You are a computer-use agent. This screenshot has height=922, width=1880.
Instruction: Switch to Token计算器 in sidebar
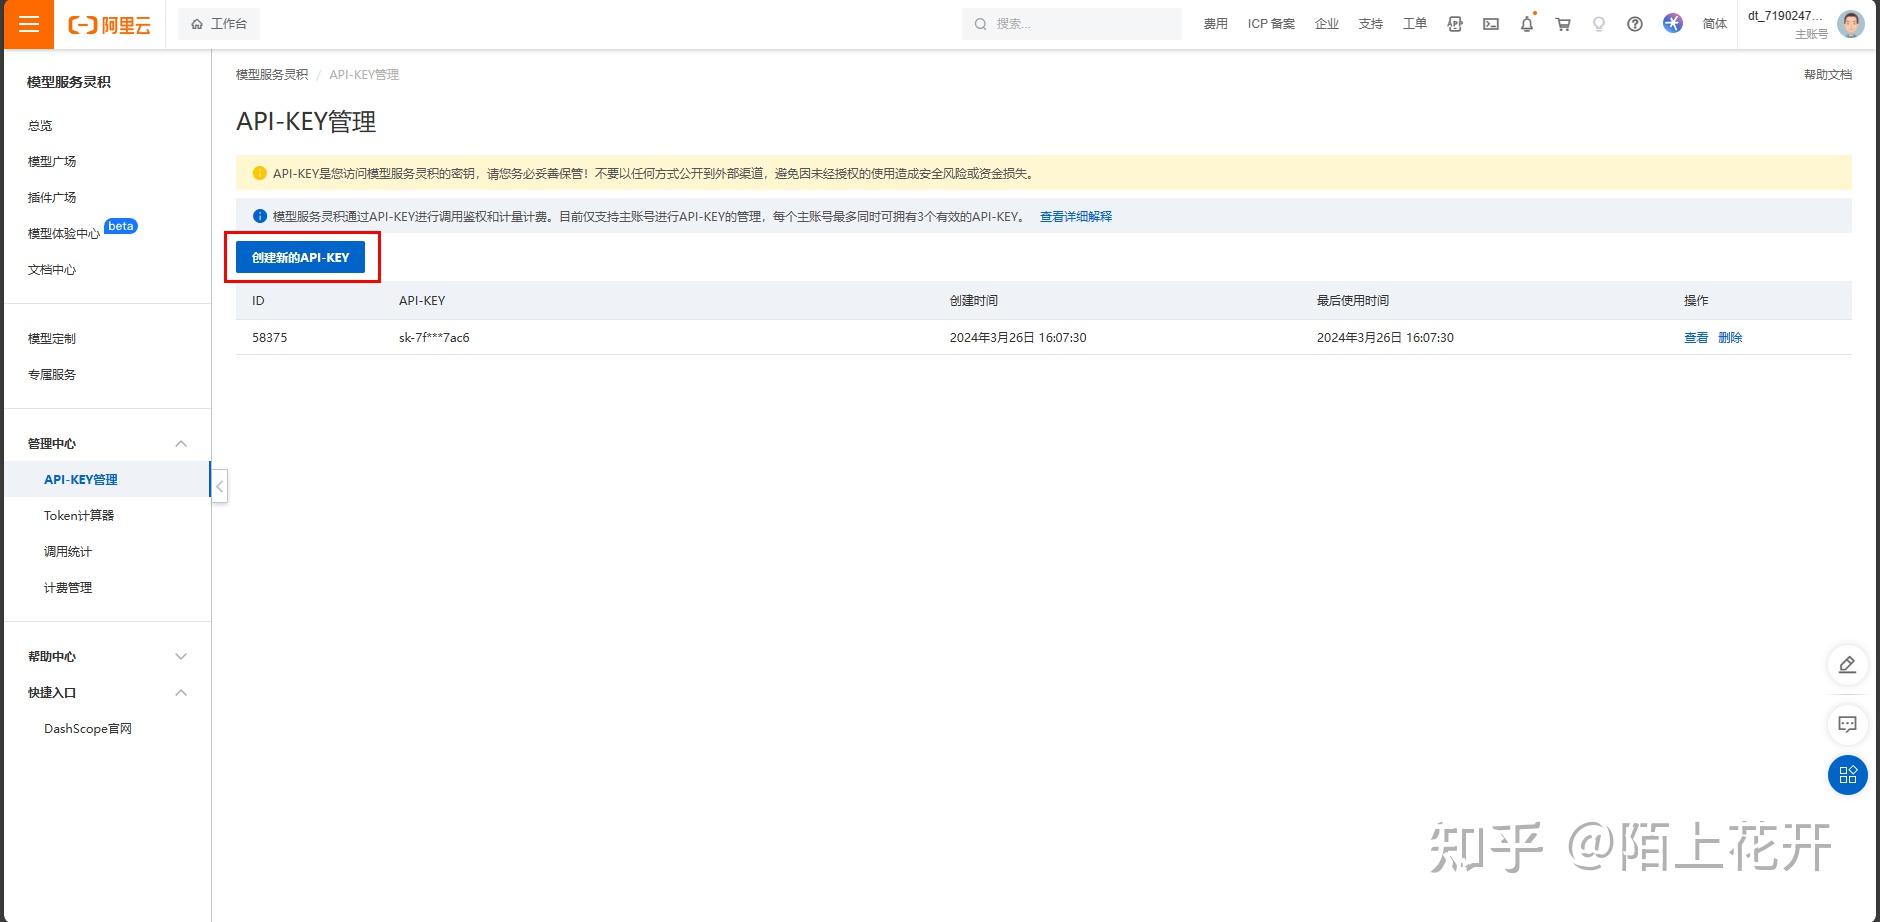tap(76, 515)
